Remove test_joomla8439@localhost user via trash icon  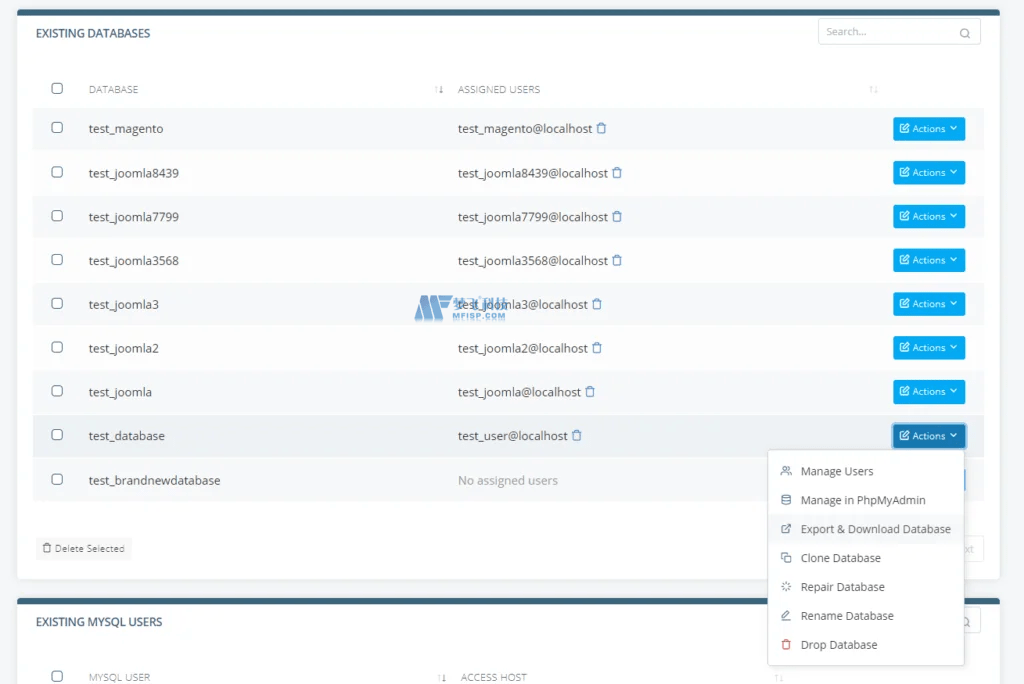click(x=617, y=173)
